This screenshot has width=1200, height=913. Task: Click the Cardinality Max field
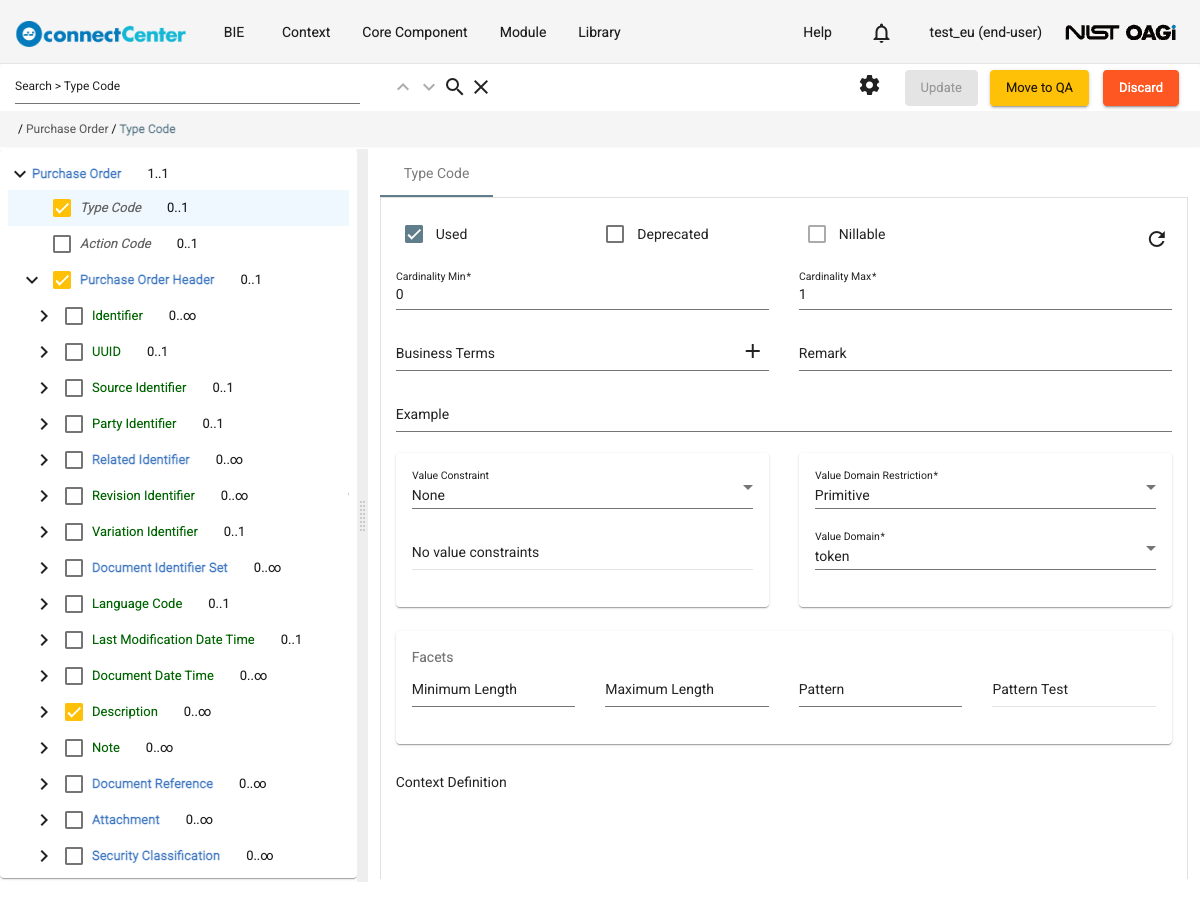click(985, 289)
